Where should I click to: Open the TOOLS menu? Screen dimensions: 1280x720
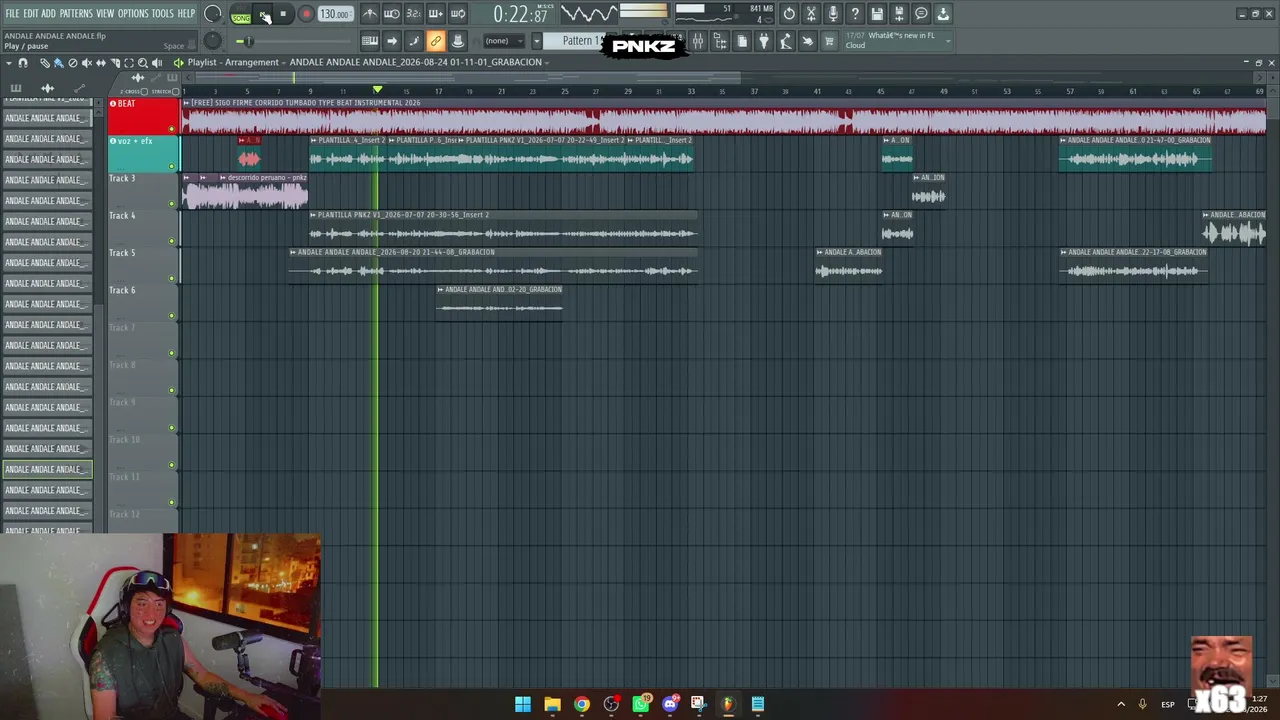[163, 14]
